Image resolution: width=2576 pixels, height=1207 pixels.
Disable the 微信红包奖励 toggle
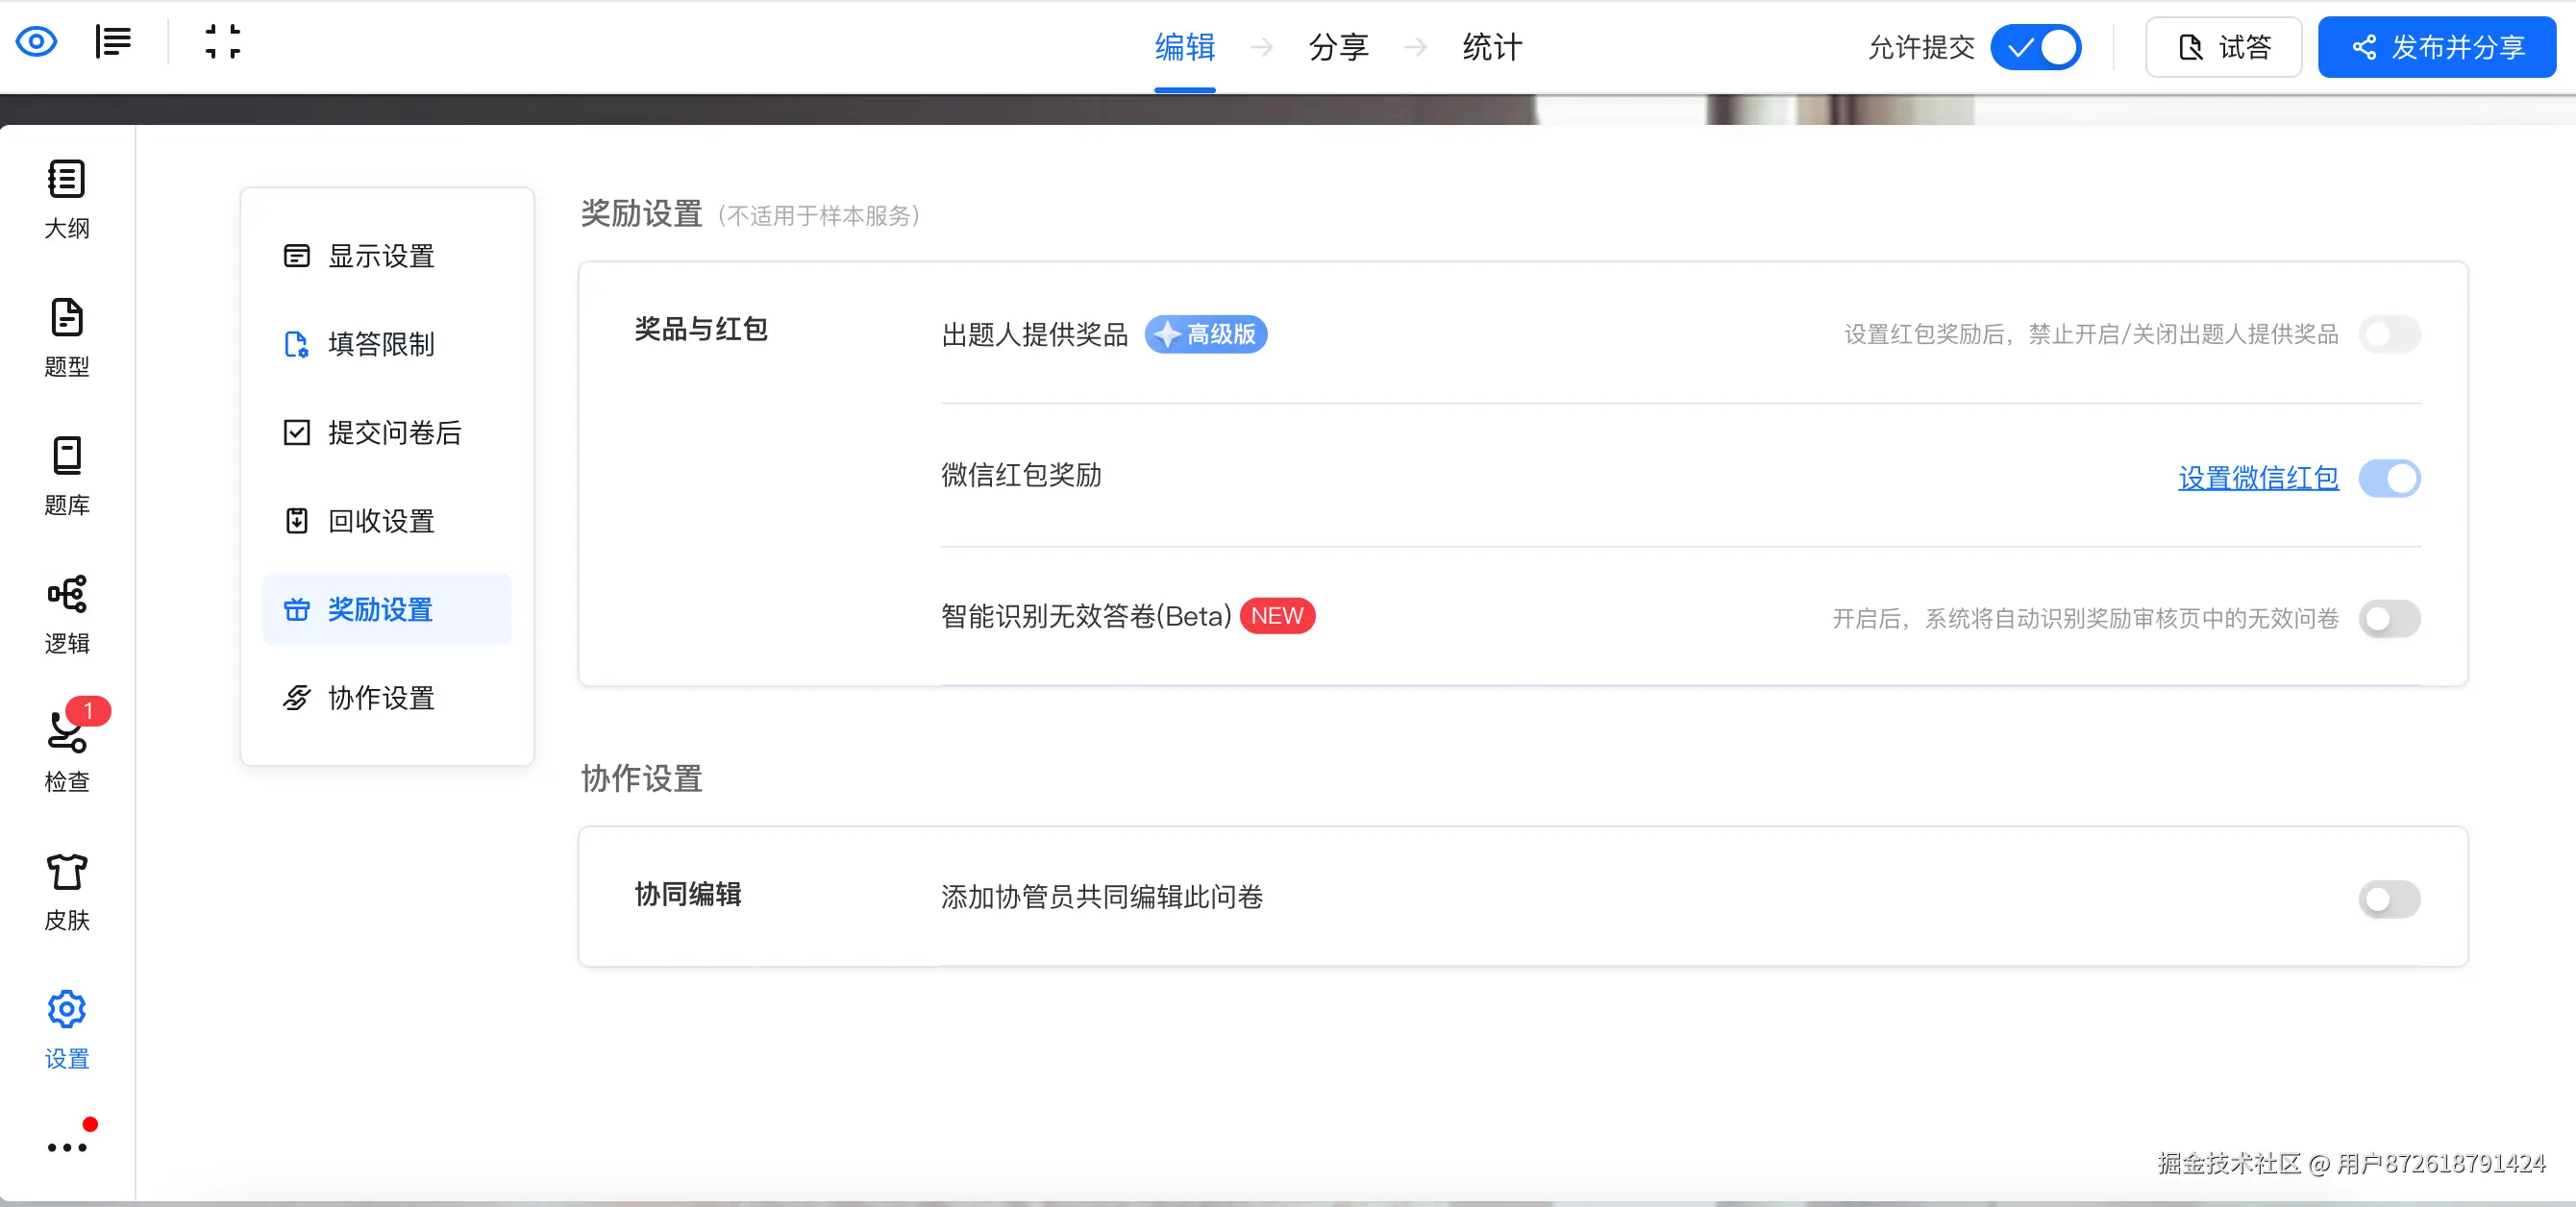[x=2389, y=478]
